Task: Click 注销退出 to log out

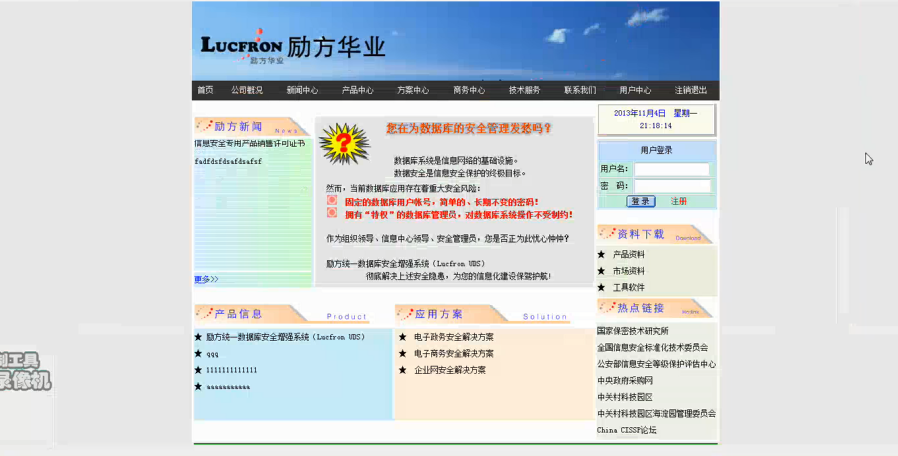Action: pyautogui.click(x=691, y=90)
